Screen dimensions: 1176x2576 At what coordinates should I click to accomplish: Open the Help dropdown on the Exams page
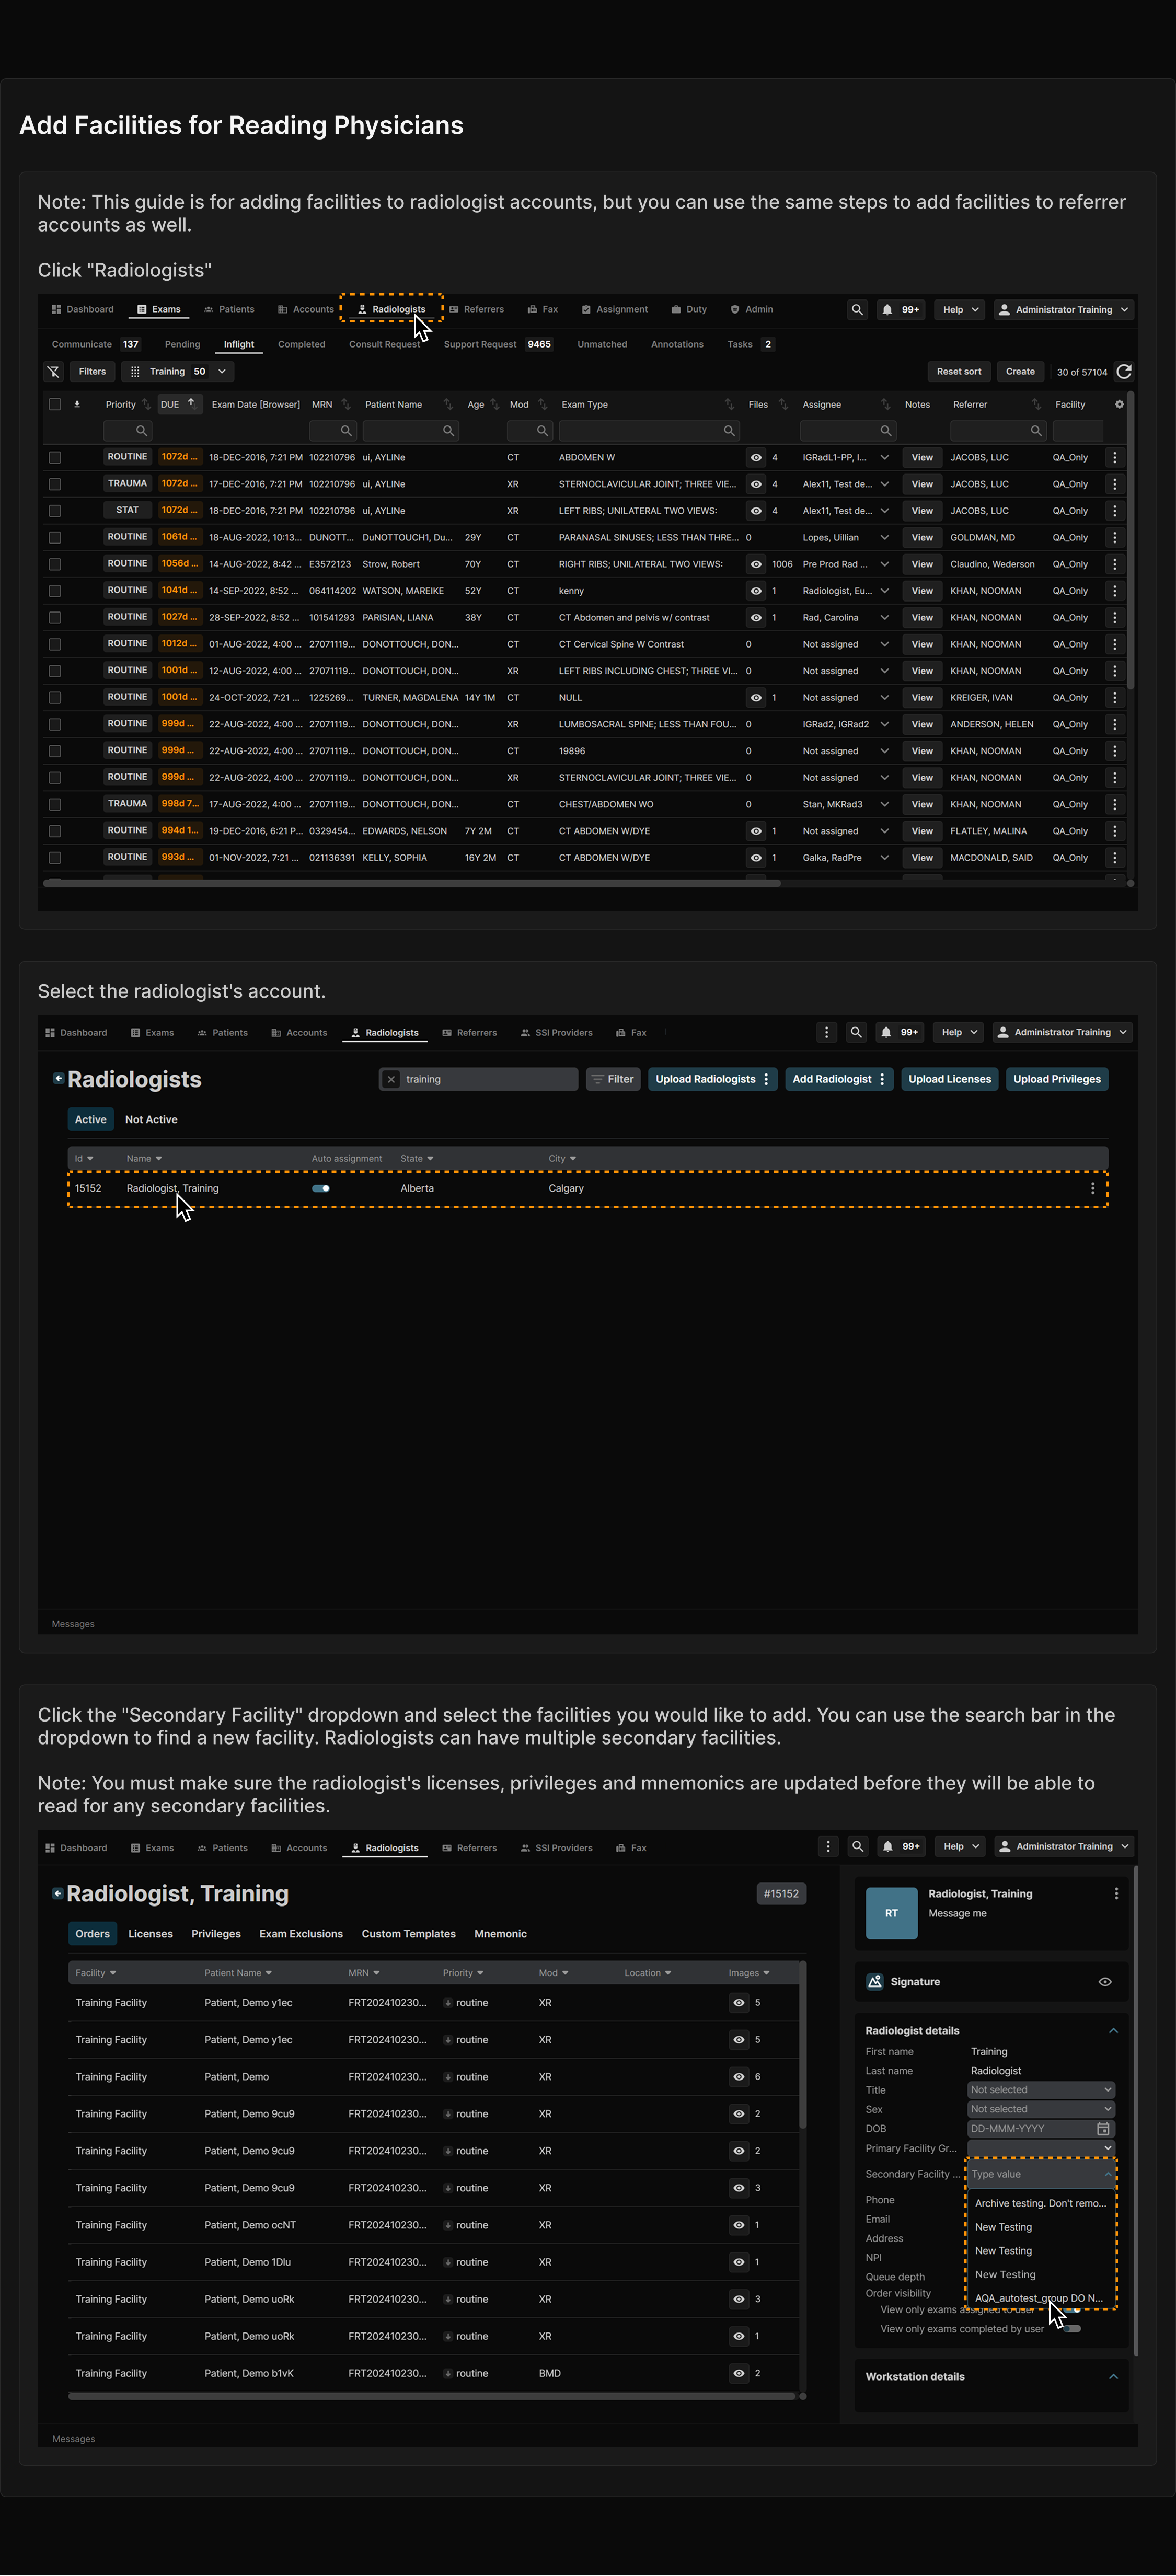pos(961,309)
